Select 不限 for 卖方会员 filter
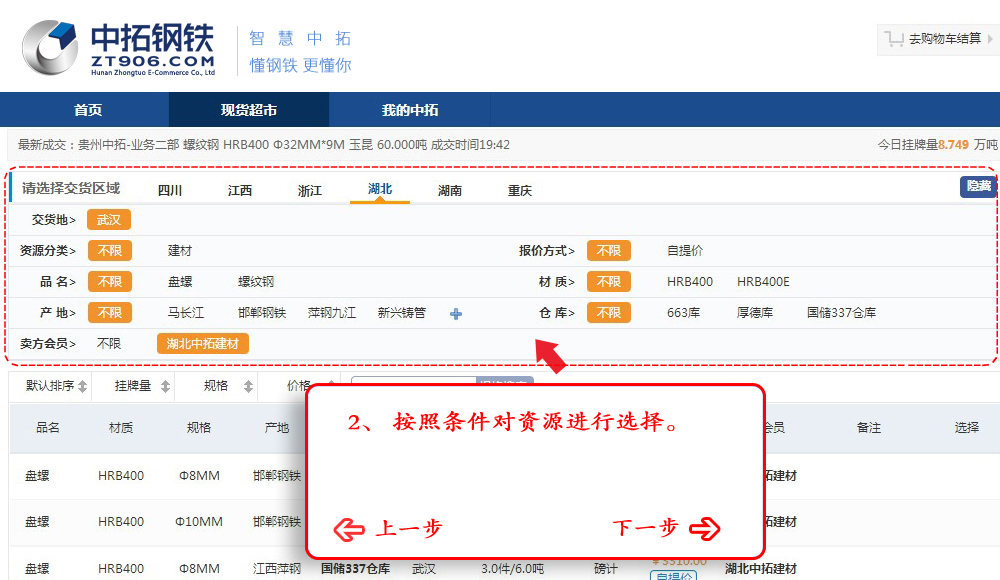This screenshot has width=1000, height=580. point(109,344)
